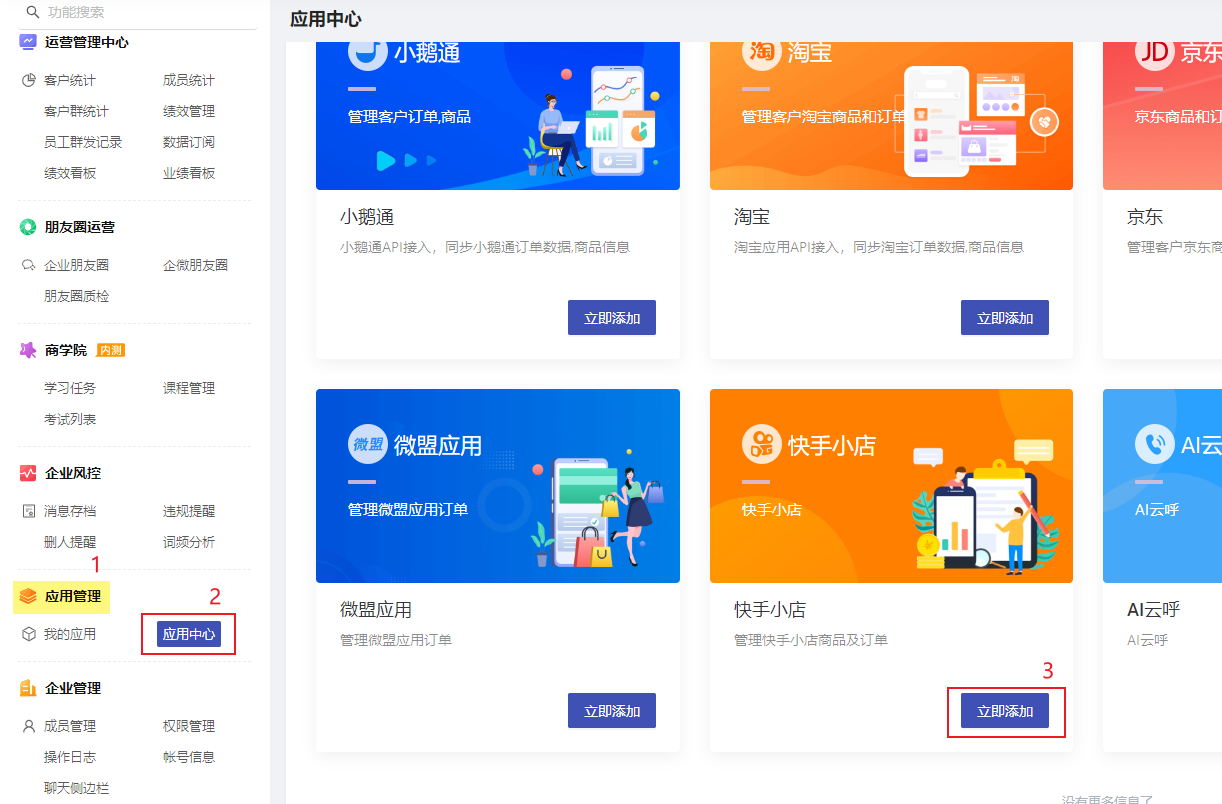Select 朋友圈质检
Viewport: 1222px width, 804px height.
(x=76, y=296)
